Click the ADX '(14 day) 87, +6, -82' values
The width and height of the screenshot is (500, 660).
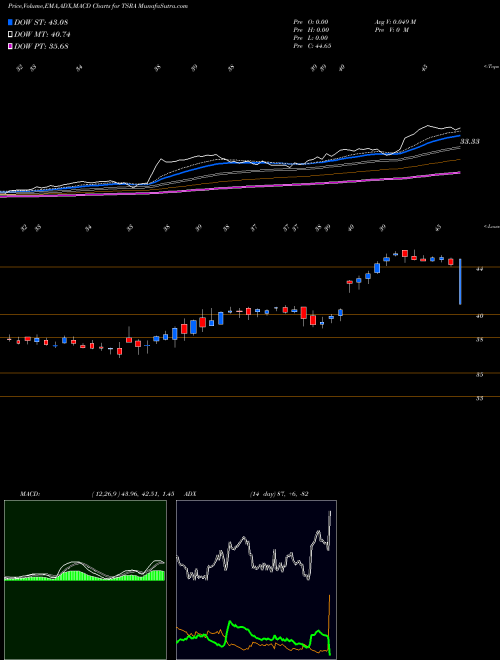pos(279,494)
